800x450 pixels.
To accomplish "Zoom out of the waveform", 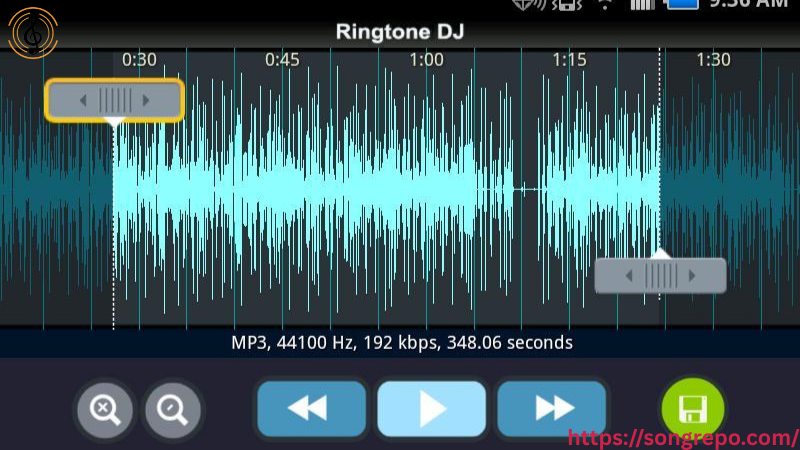I will pyautogui.click(x=173, y=410).
